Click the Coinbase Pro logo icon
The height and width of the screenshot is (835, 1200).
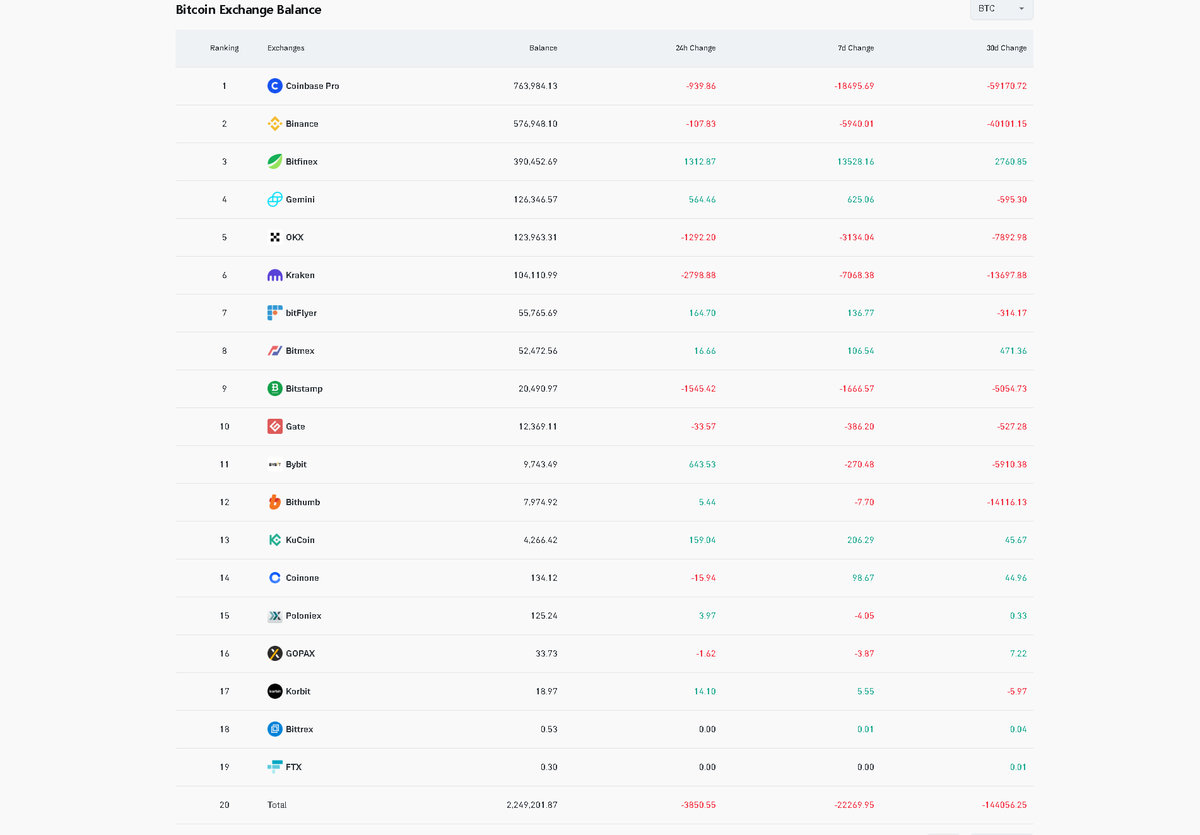275,86
